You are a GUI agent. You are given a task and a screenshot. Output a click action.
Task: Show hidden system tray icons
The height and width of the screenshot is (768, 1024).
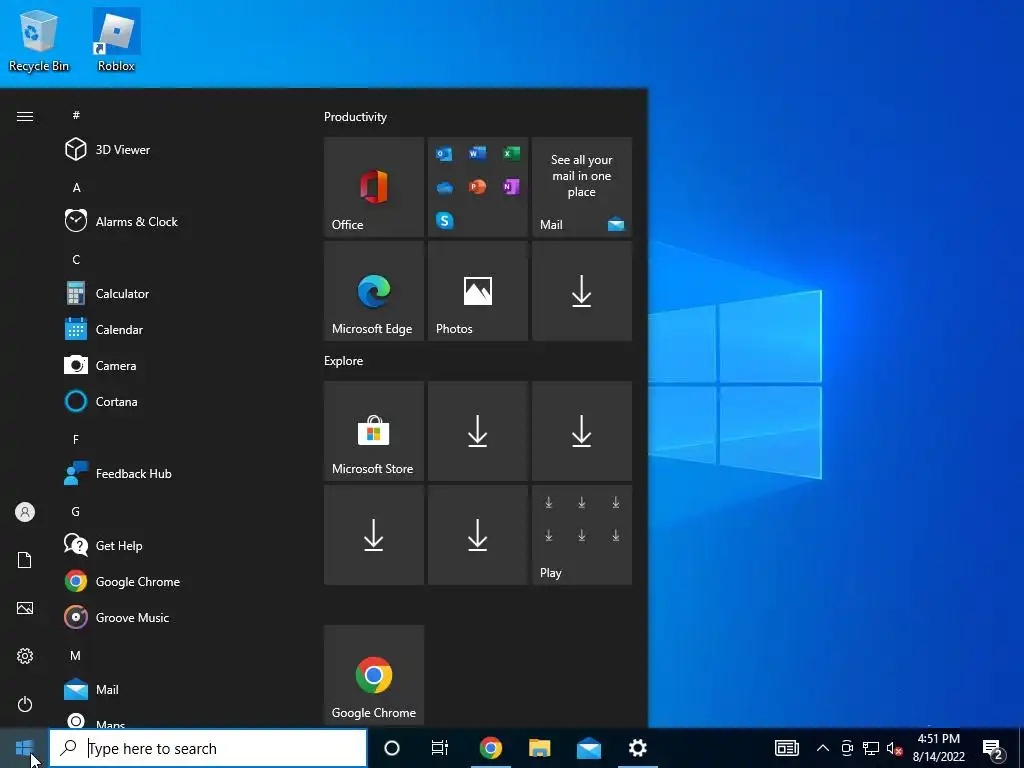coord(823,748)
